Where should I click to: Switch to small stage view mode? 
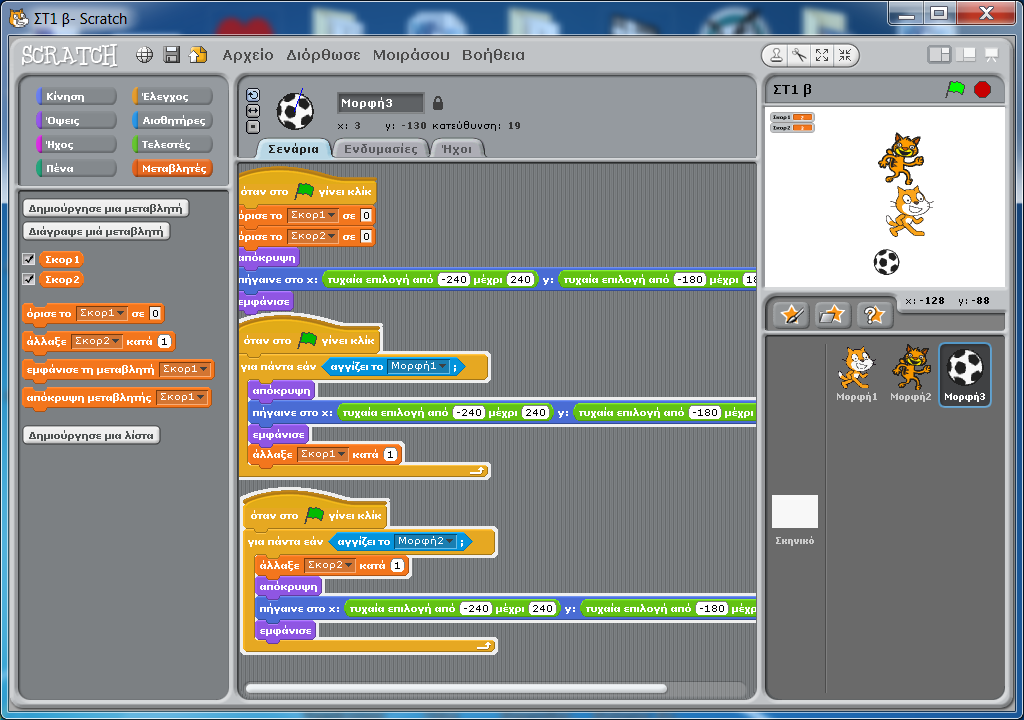(x=939, y=55)
